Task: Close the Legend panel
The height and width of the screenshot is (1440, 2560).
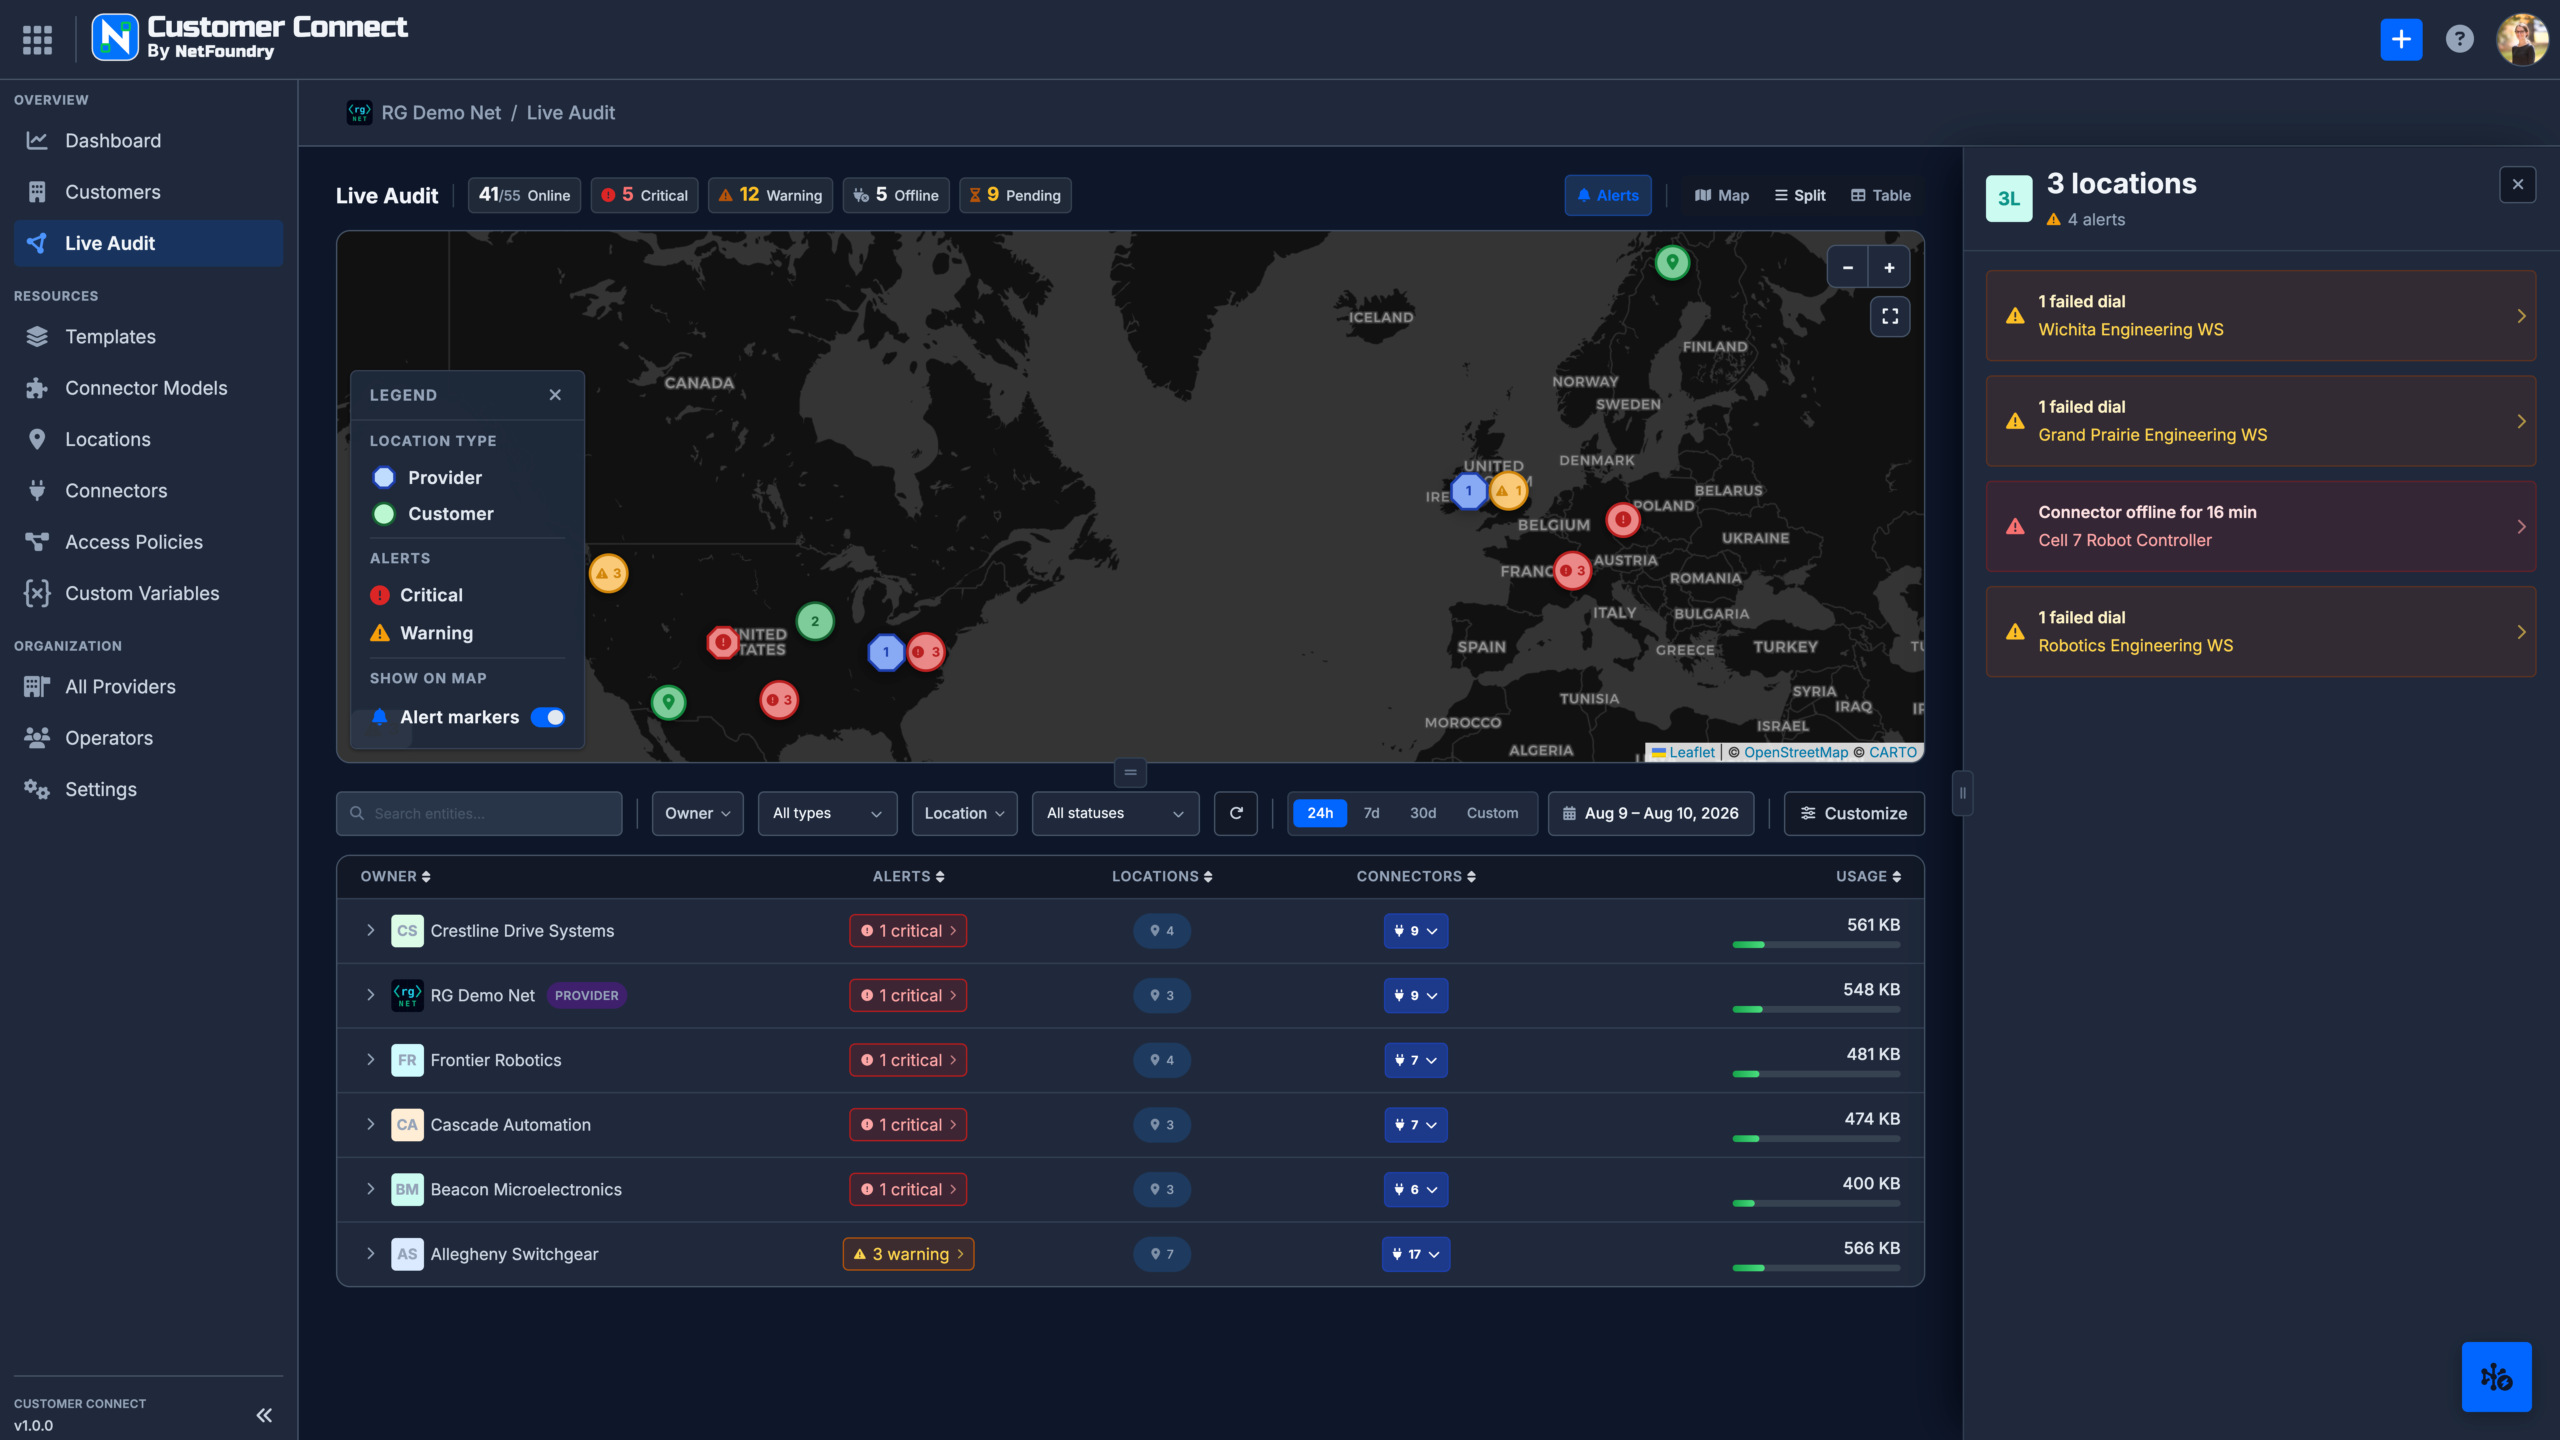Action: tap(555, 395)
